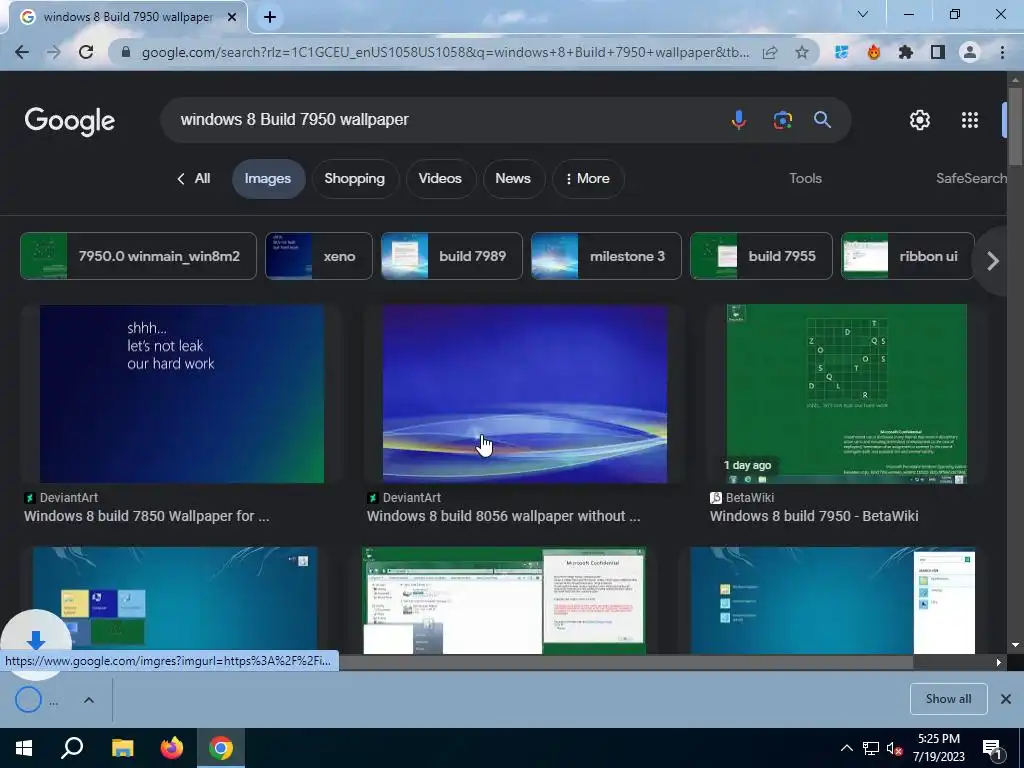This screenshot has width=1024, height=768.
Task: Search by image with Google Lens icon
Action: 782,120
